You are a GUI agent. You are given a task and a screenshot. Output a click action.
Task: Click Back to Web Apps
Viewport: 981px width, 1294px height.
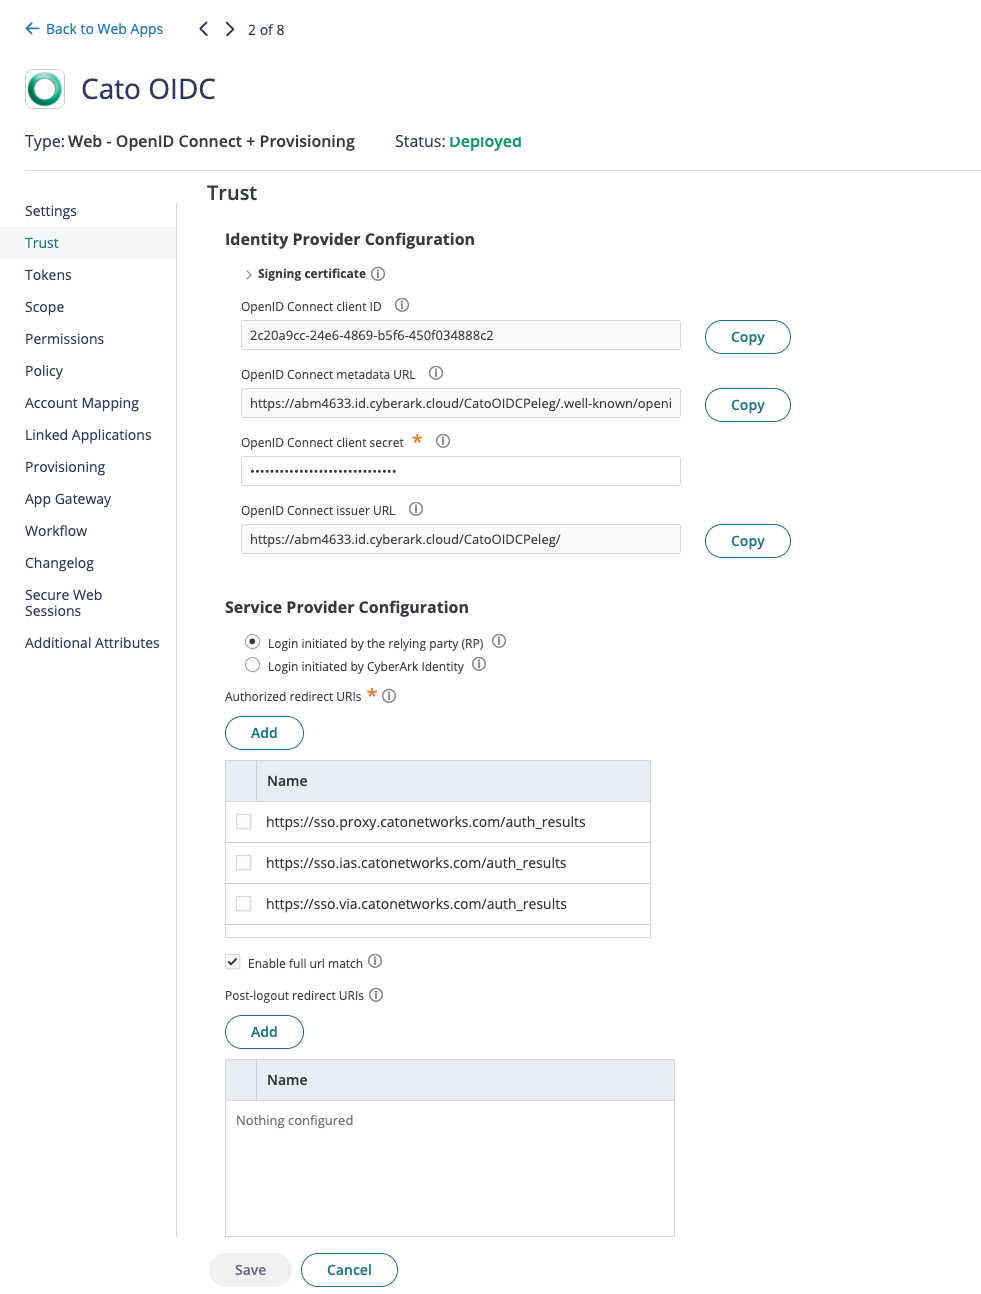coord(94,29)
